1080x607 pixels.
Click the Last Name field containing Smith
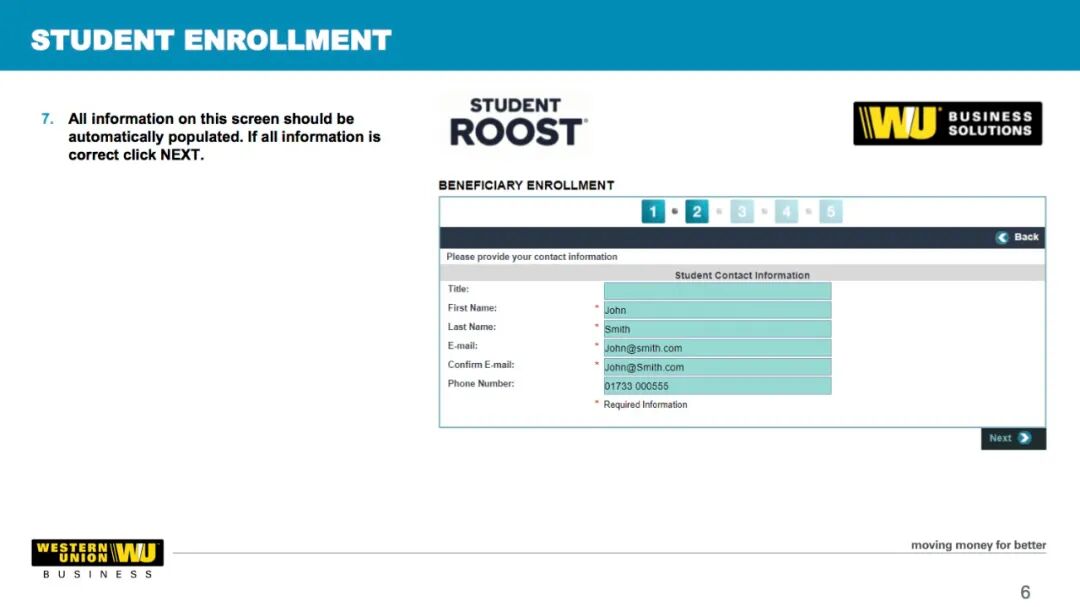pyautogui.click(x=717, y=329)
